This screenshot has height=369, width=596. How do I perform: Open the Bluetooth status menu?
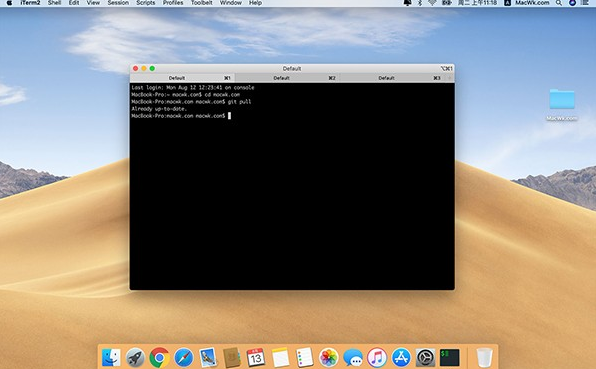420,3
